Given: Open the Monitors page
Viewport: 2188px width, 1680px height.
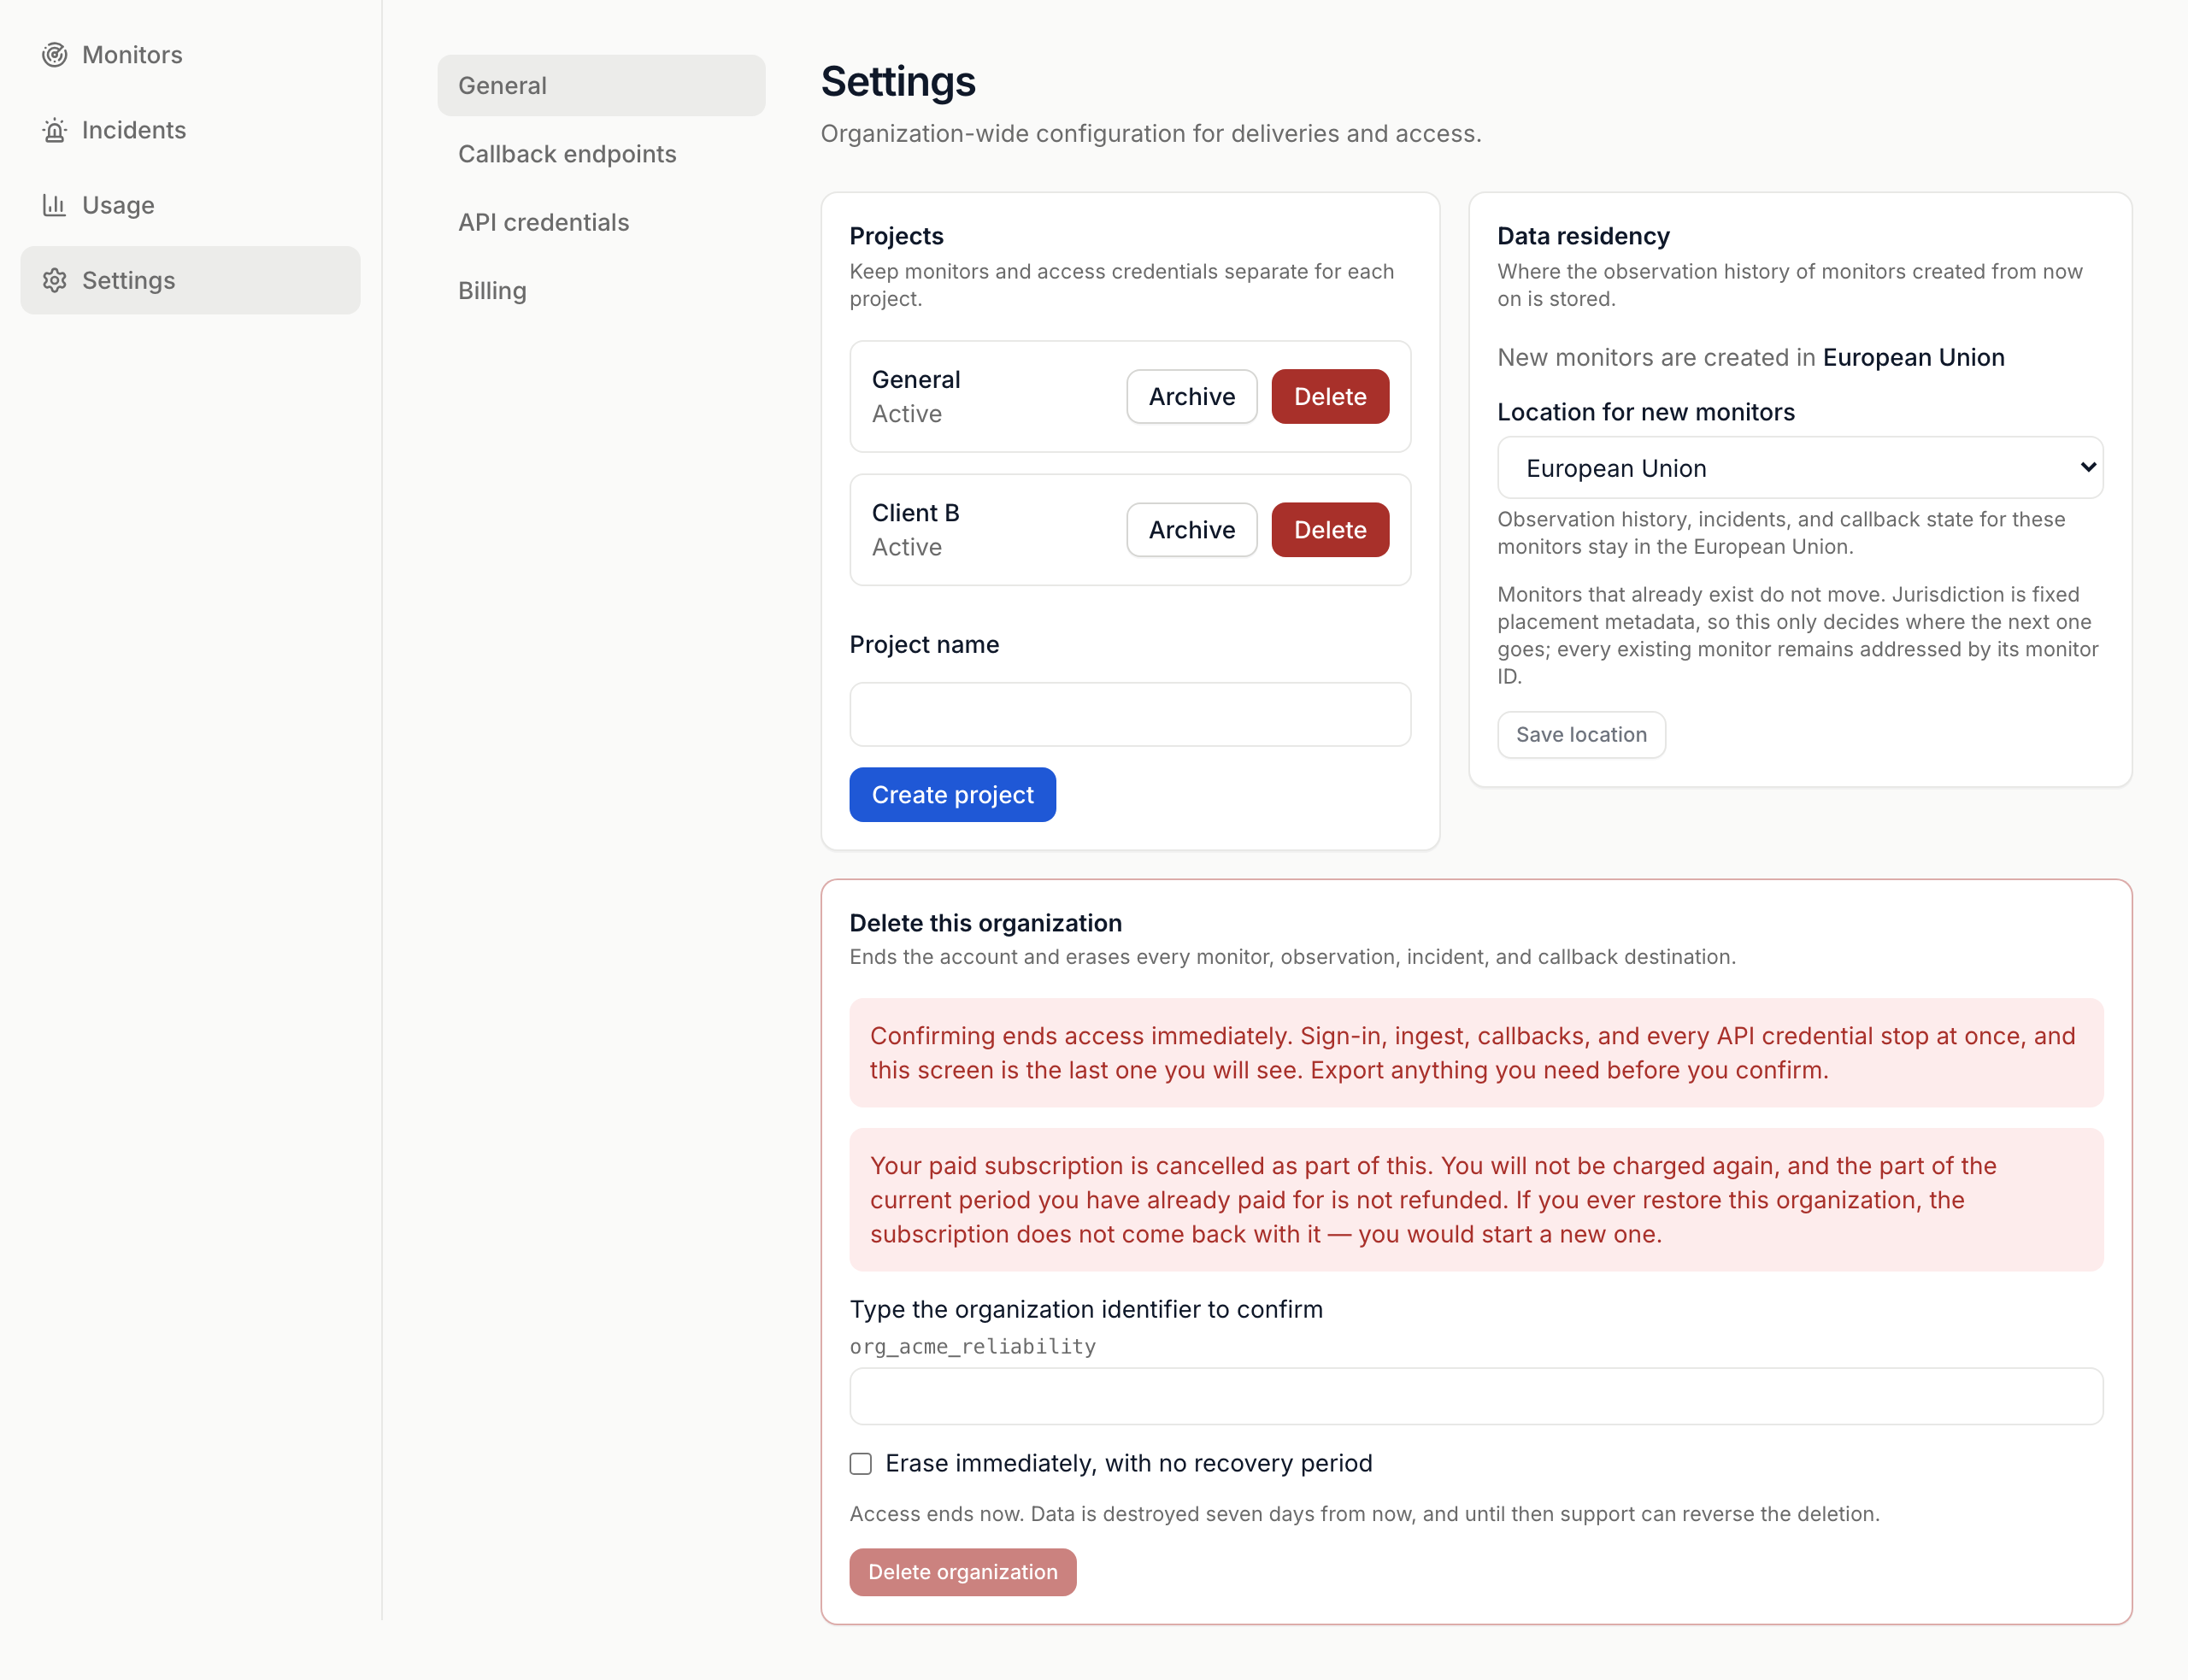Looking at the screenshot, I should [190, 55].
